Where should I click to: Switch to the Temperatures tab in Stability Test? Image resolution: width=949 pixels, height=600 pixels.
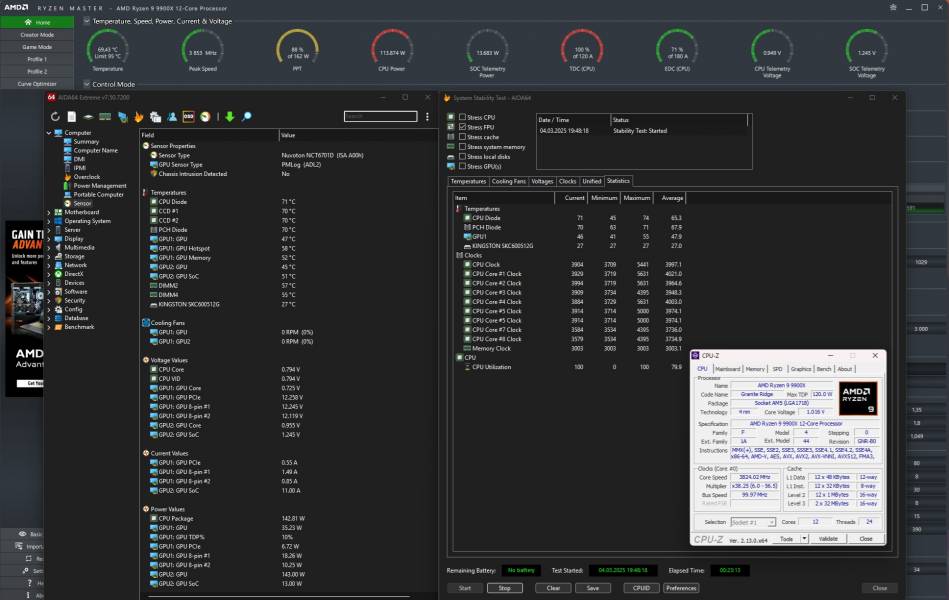(468, 181)
